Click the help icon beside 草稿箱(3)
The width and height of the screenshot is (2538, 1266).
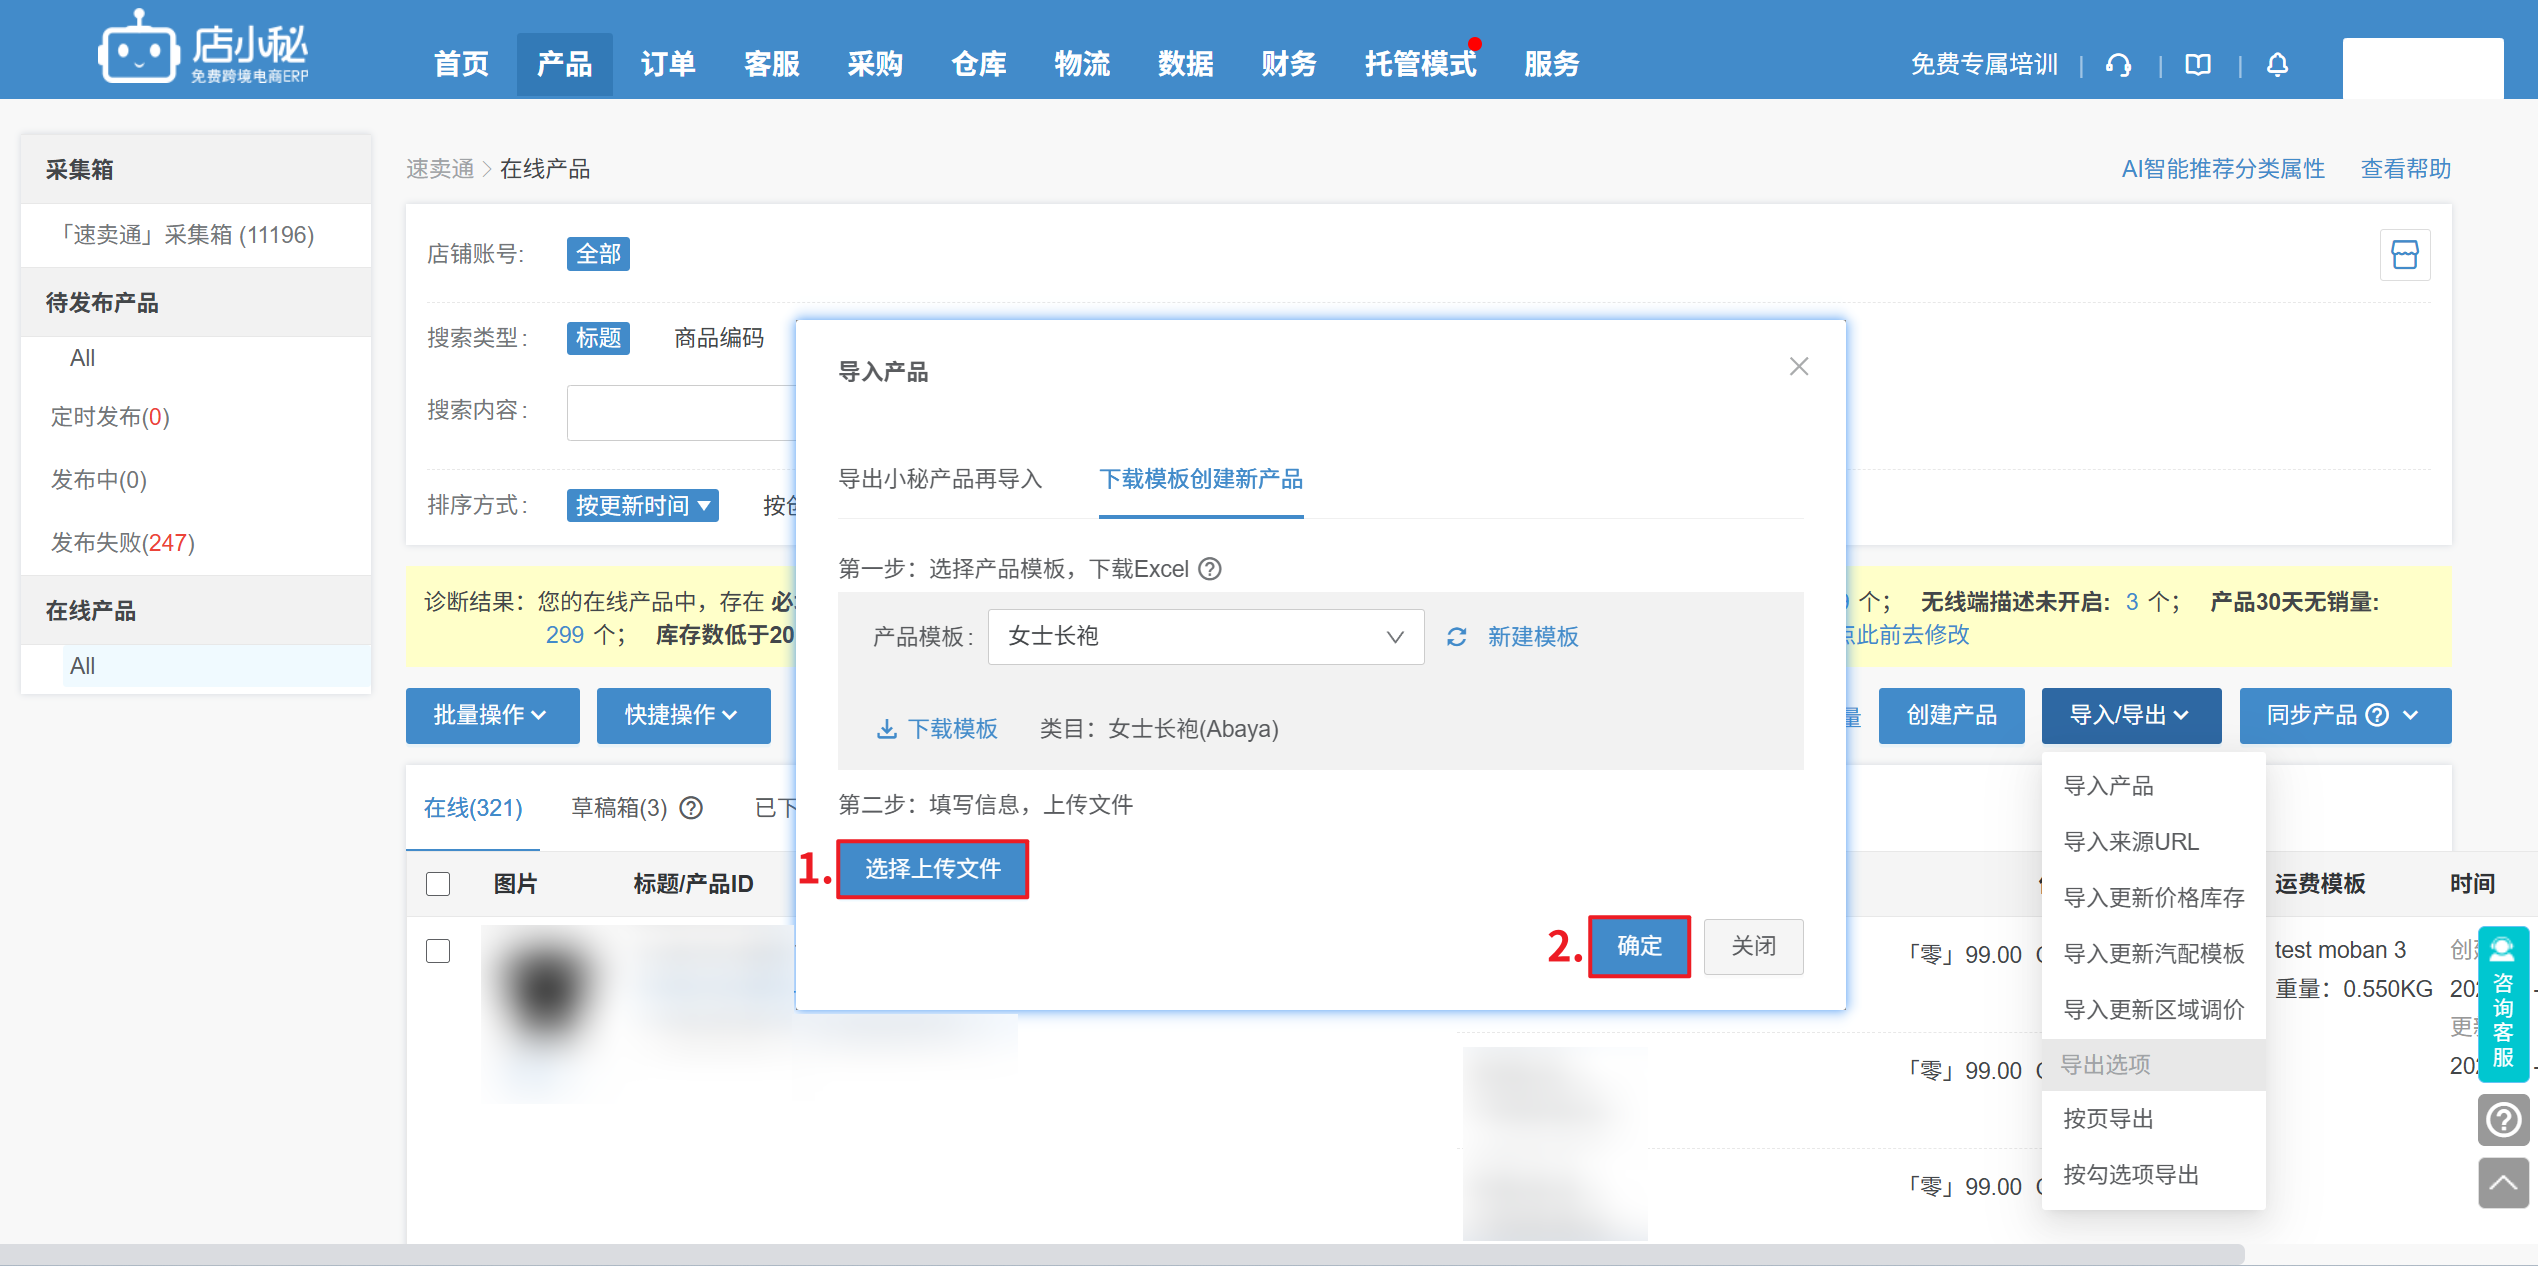(x=691, y=808)
